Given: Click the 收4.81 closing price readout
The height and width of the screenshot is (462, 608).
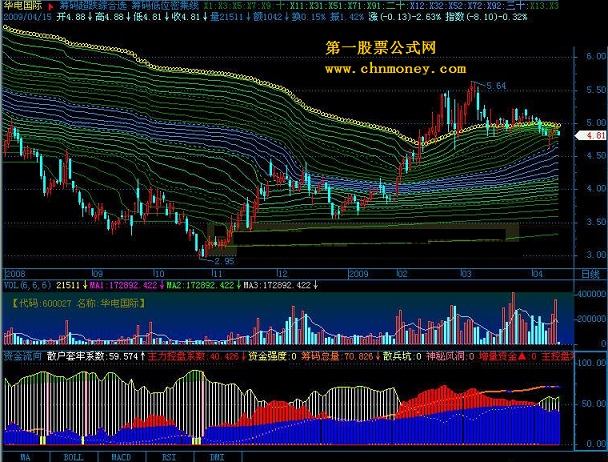Looking at the screenshot, I should coord(186,17).
